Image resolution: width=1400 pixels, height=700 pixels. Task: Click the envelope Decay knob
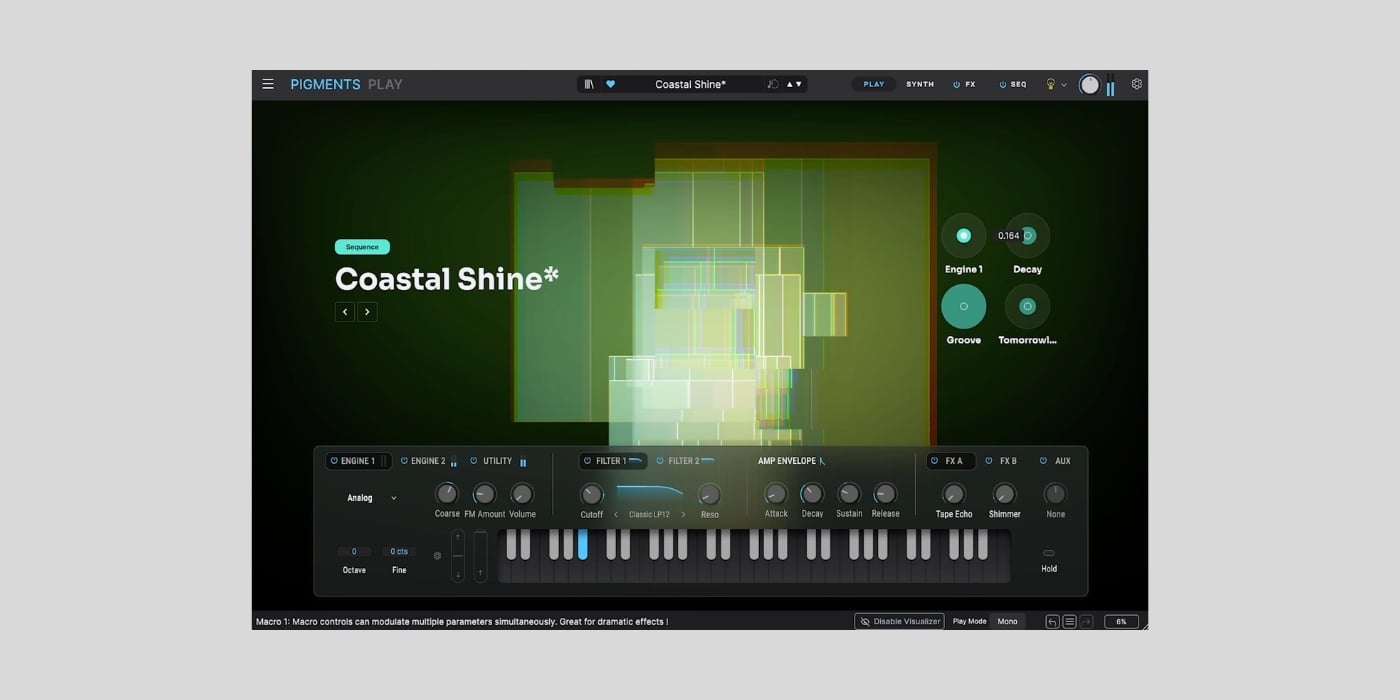(812, 494)
